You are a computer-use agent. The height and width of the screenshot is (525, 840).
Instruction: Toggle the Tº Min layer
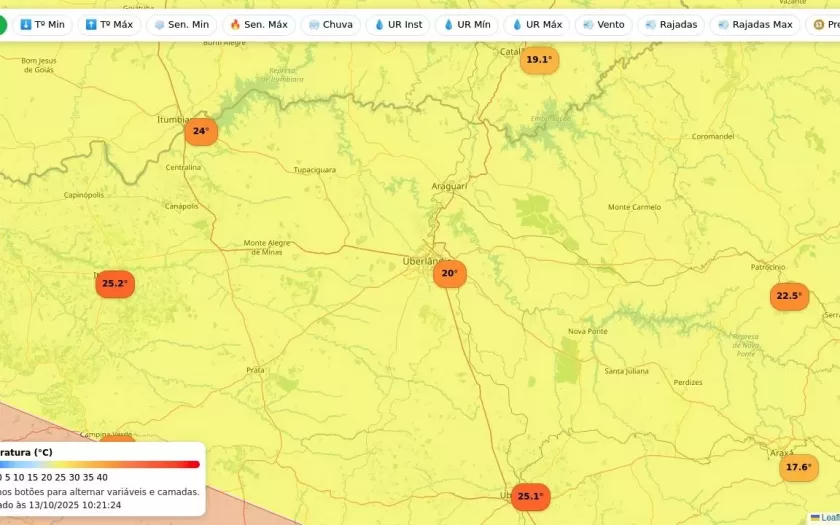(42, 24)
